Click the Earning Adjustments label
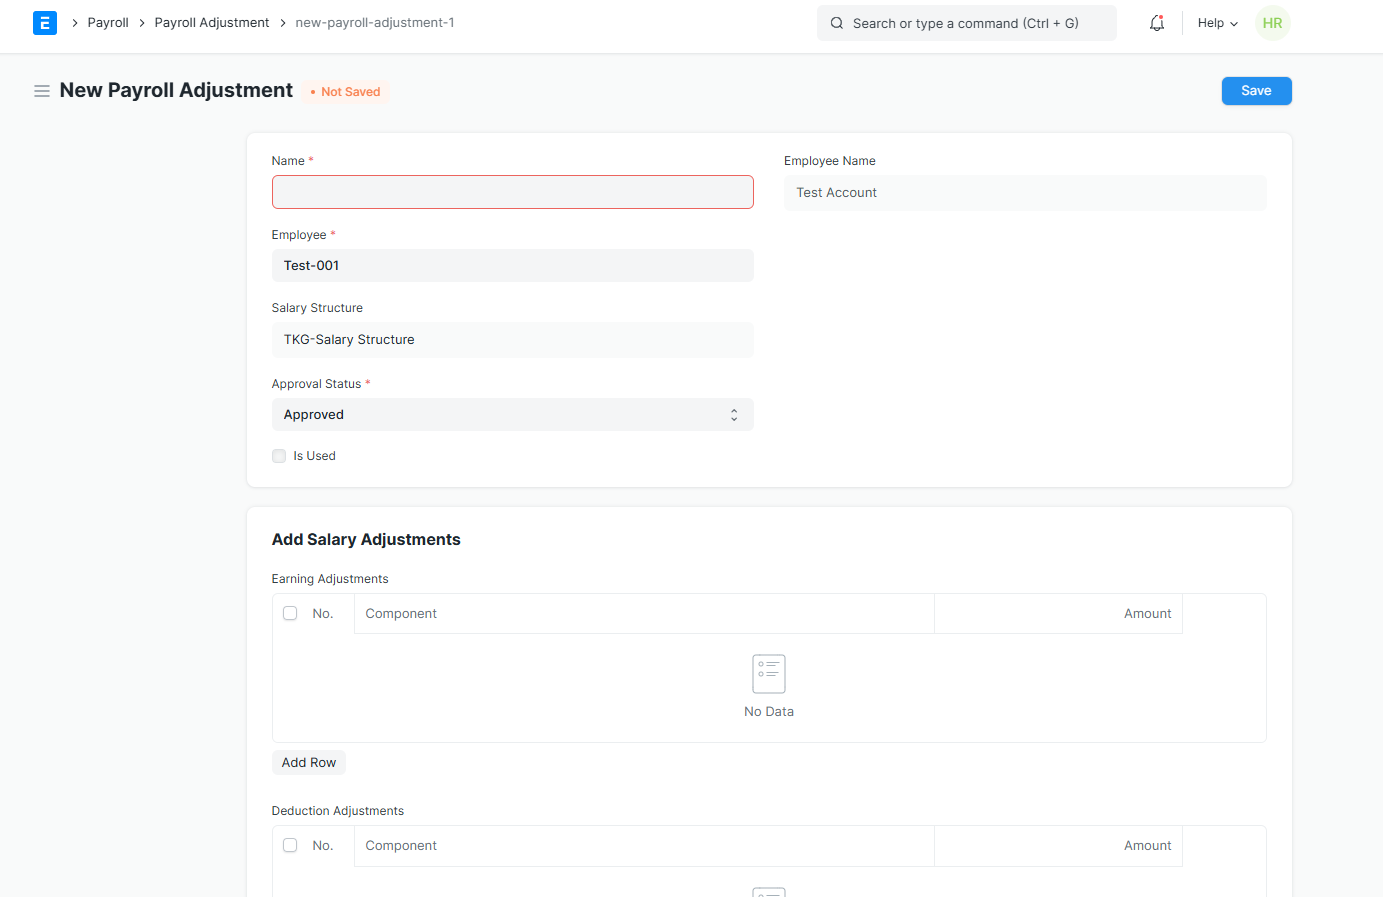The height and width of the screenshot is (897, 1383). tap(330, 579)
